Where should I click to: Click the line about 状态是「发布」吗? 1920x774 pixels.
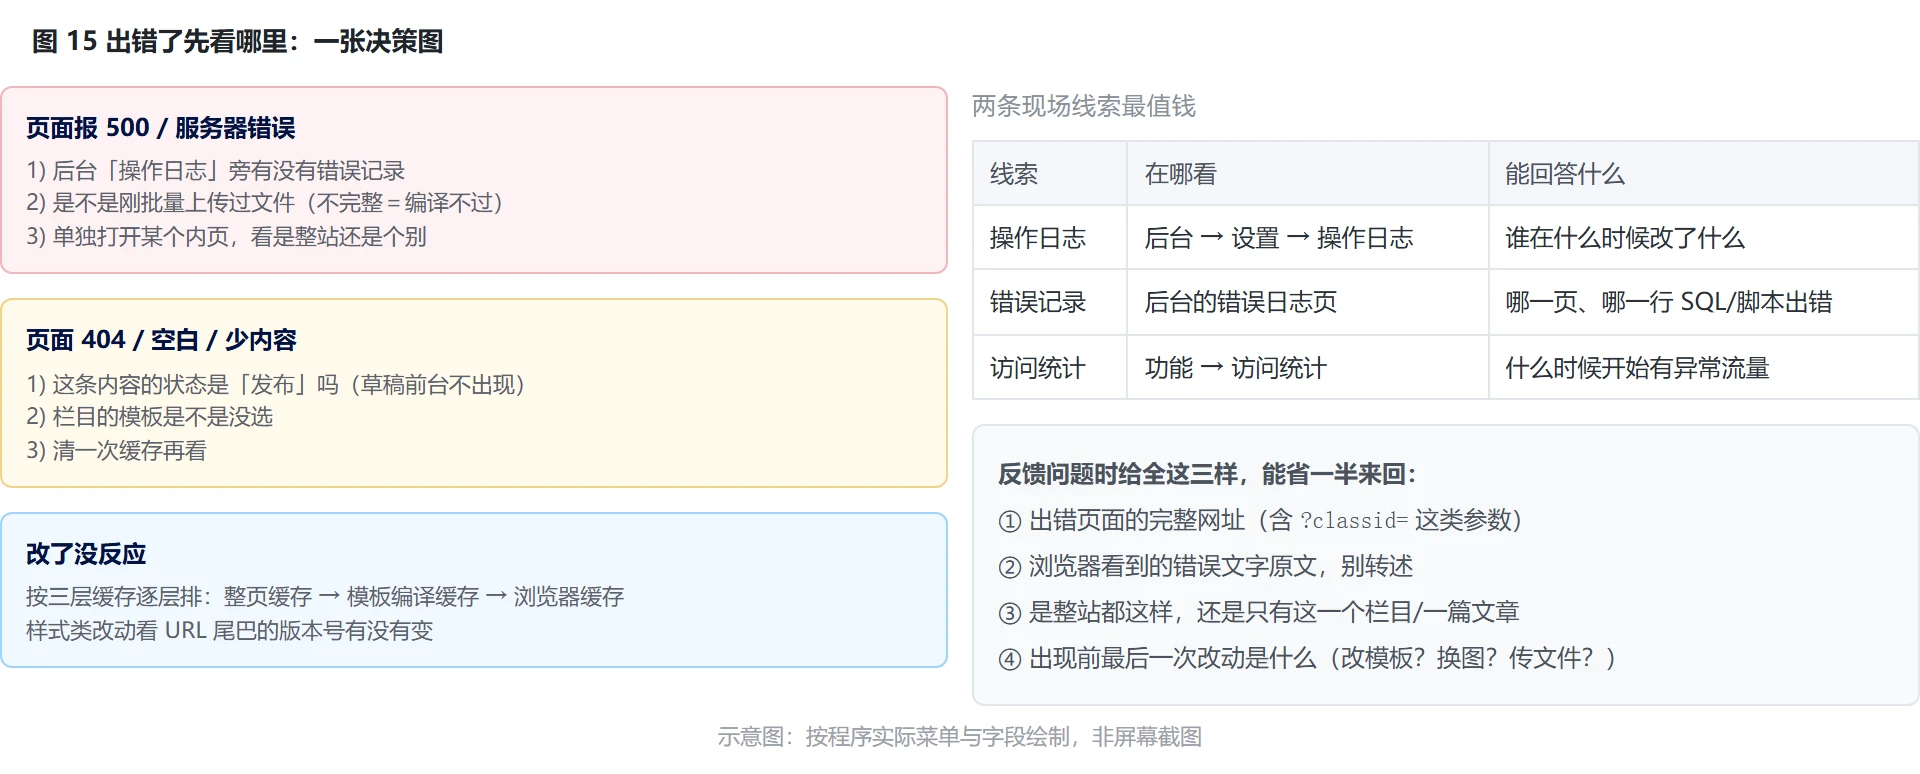pyautogui.click(x=276, y=385)
